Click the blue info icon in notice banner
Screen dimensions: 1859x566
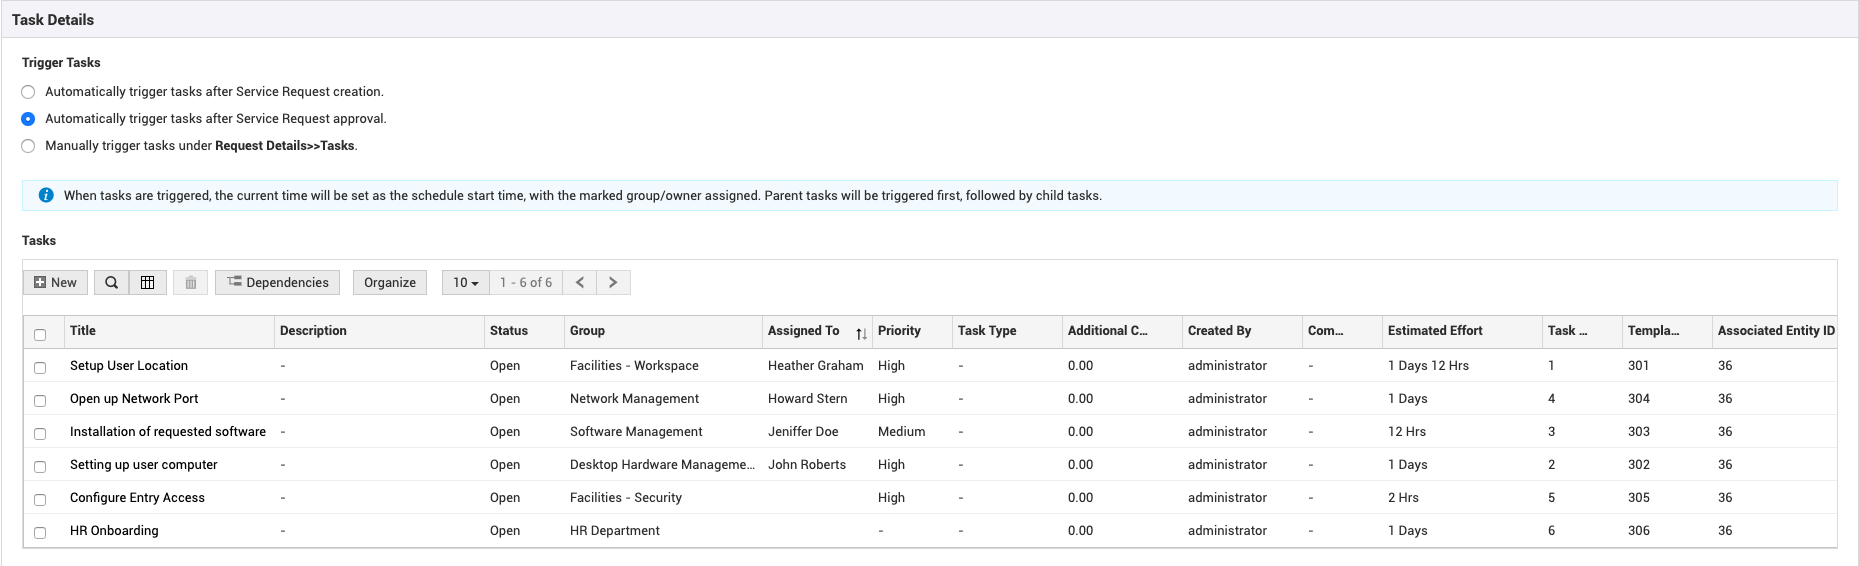point(46,195)
